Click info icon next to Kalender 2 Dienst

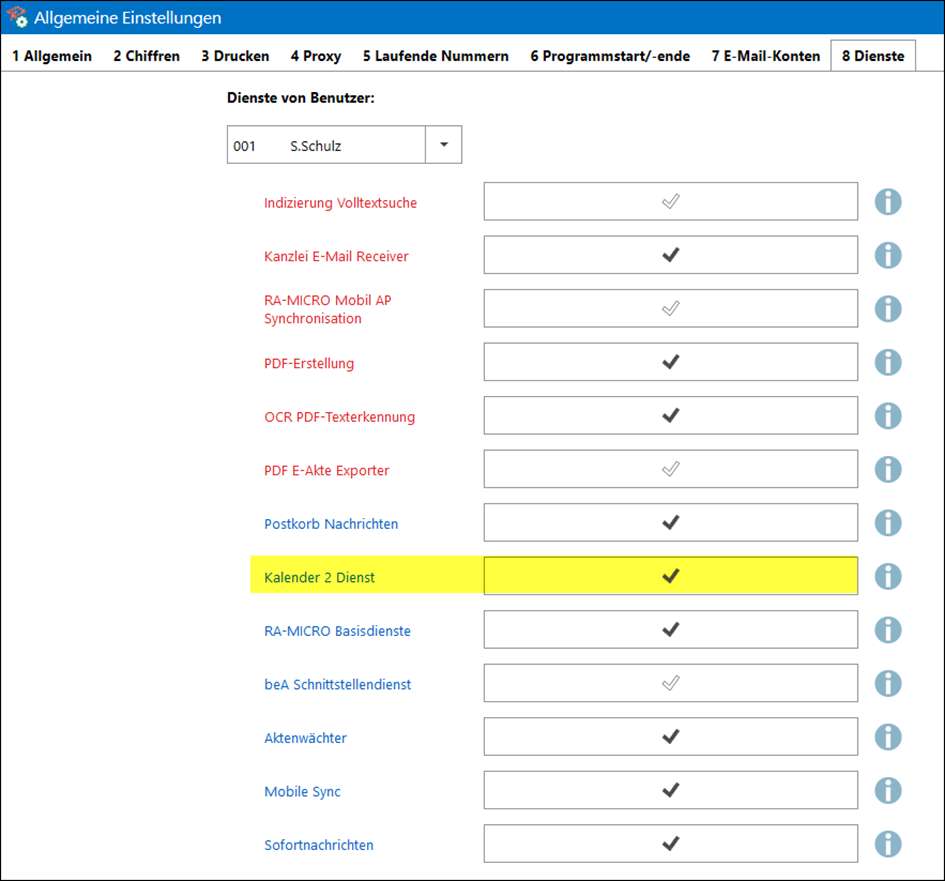[888, 576]
